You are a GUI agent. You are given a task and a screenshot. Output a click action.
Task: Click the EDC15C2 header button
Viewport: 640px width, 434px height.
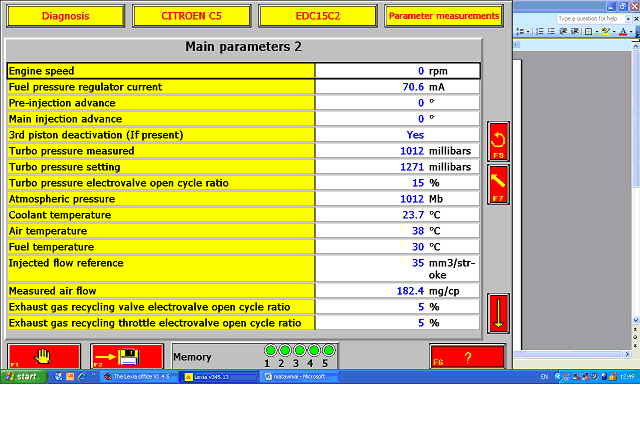tap(318, 16)
